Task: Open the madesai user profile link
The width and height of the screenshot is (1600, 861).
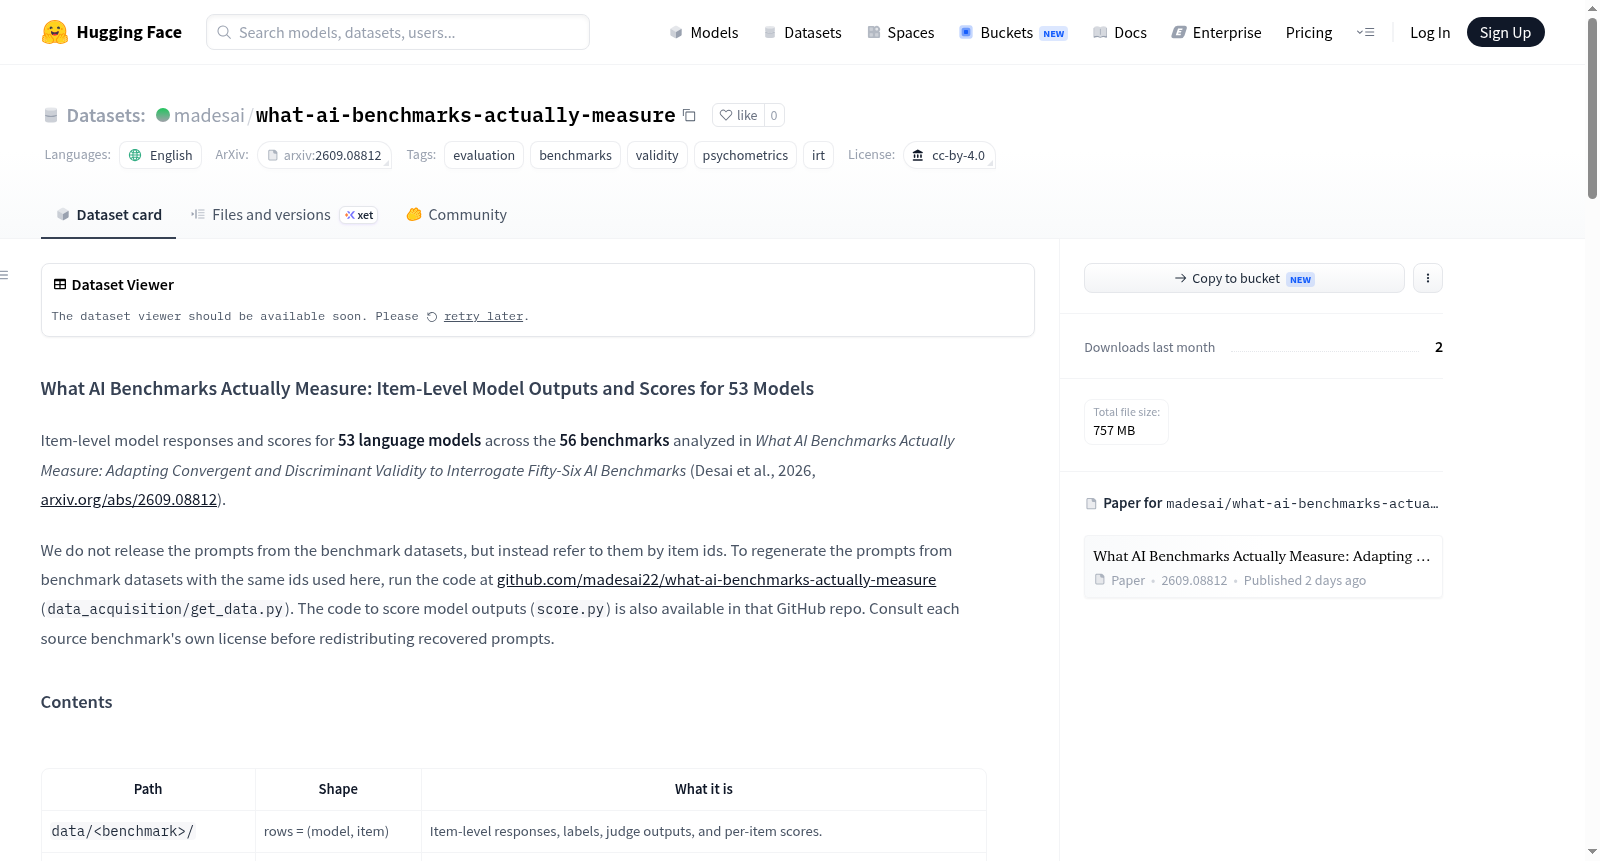Action: [x=209, y=115]
